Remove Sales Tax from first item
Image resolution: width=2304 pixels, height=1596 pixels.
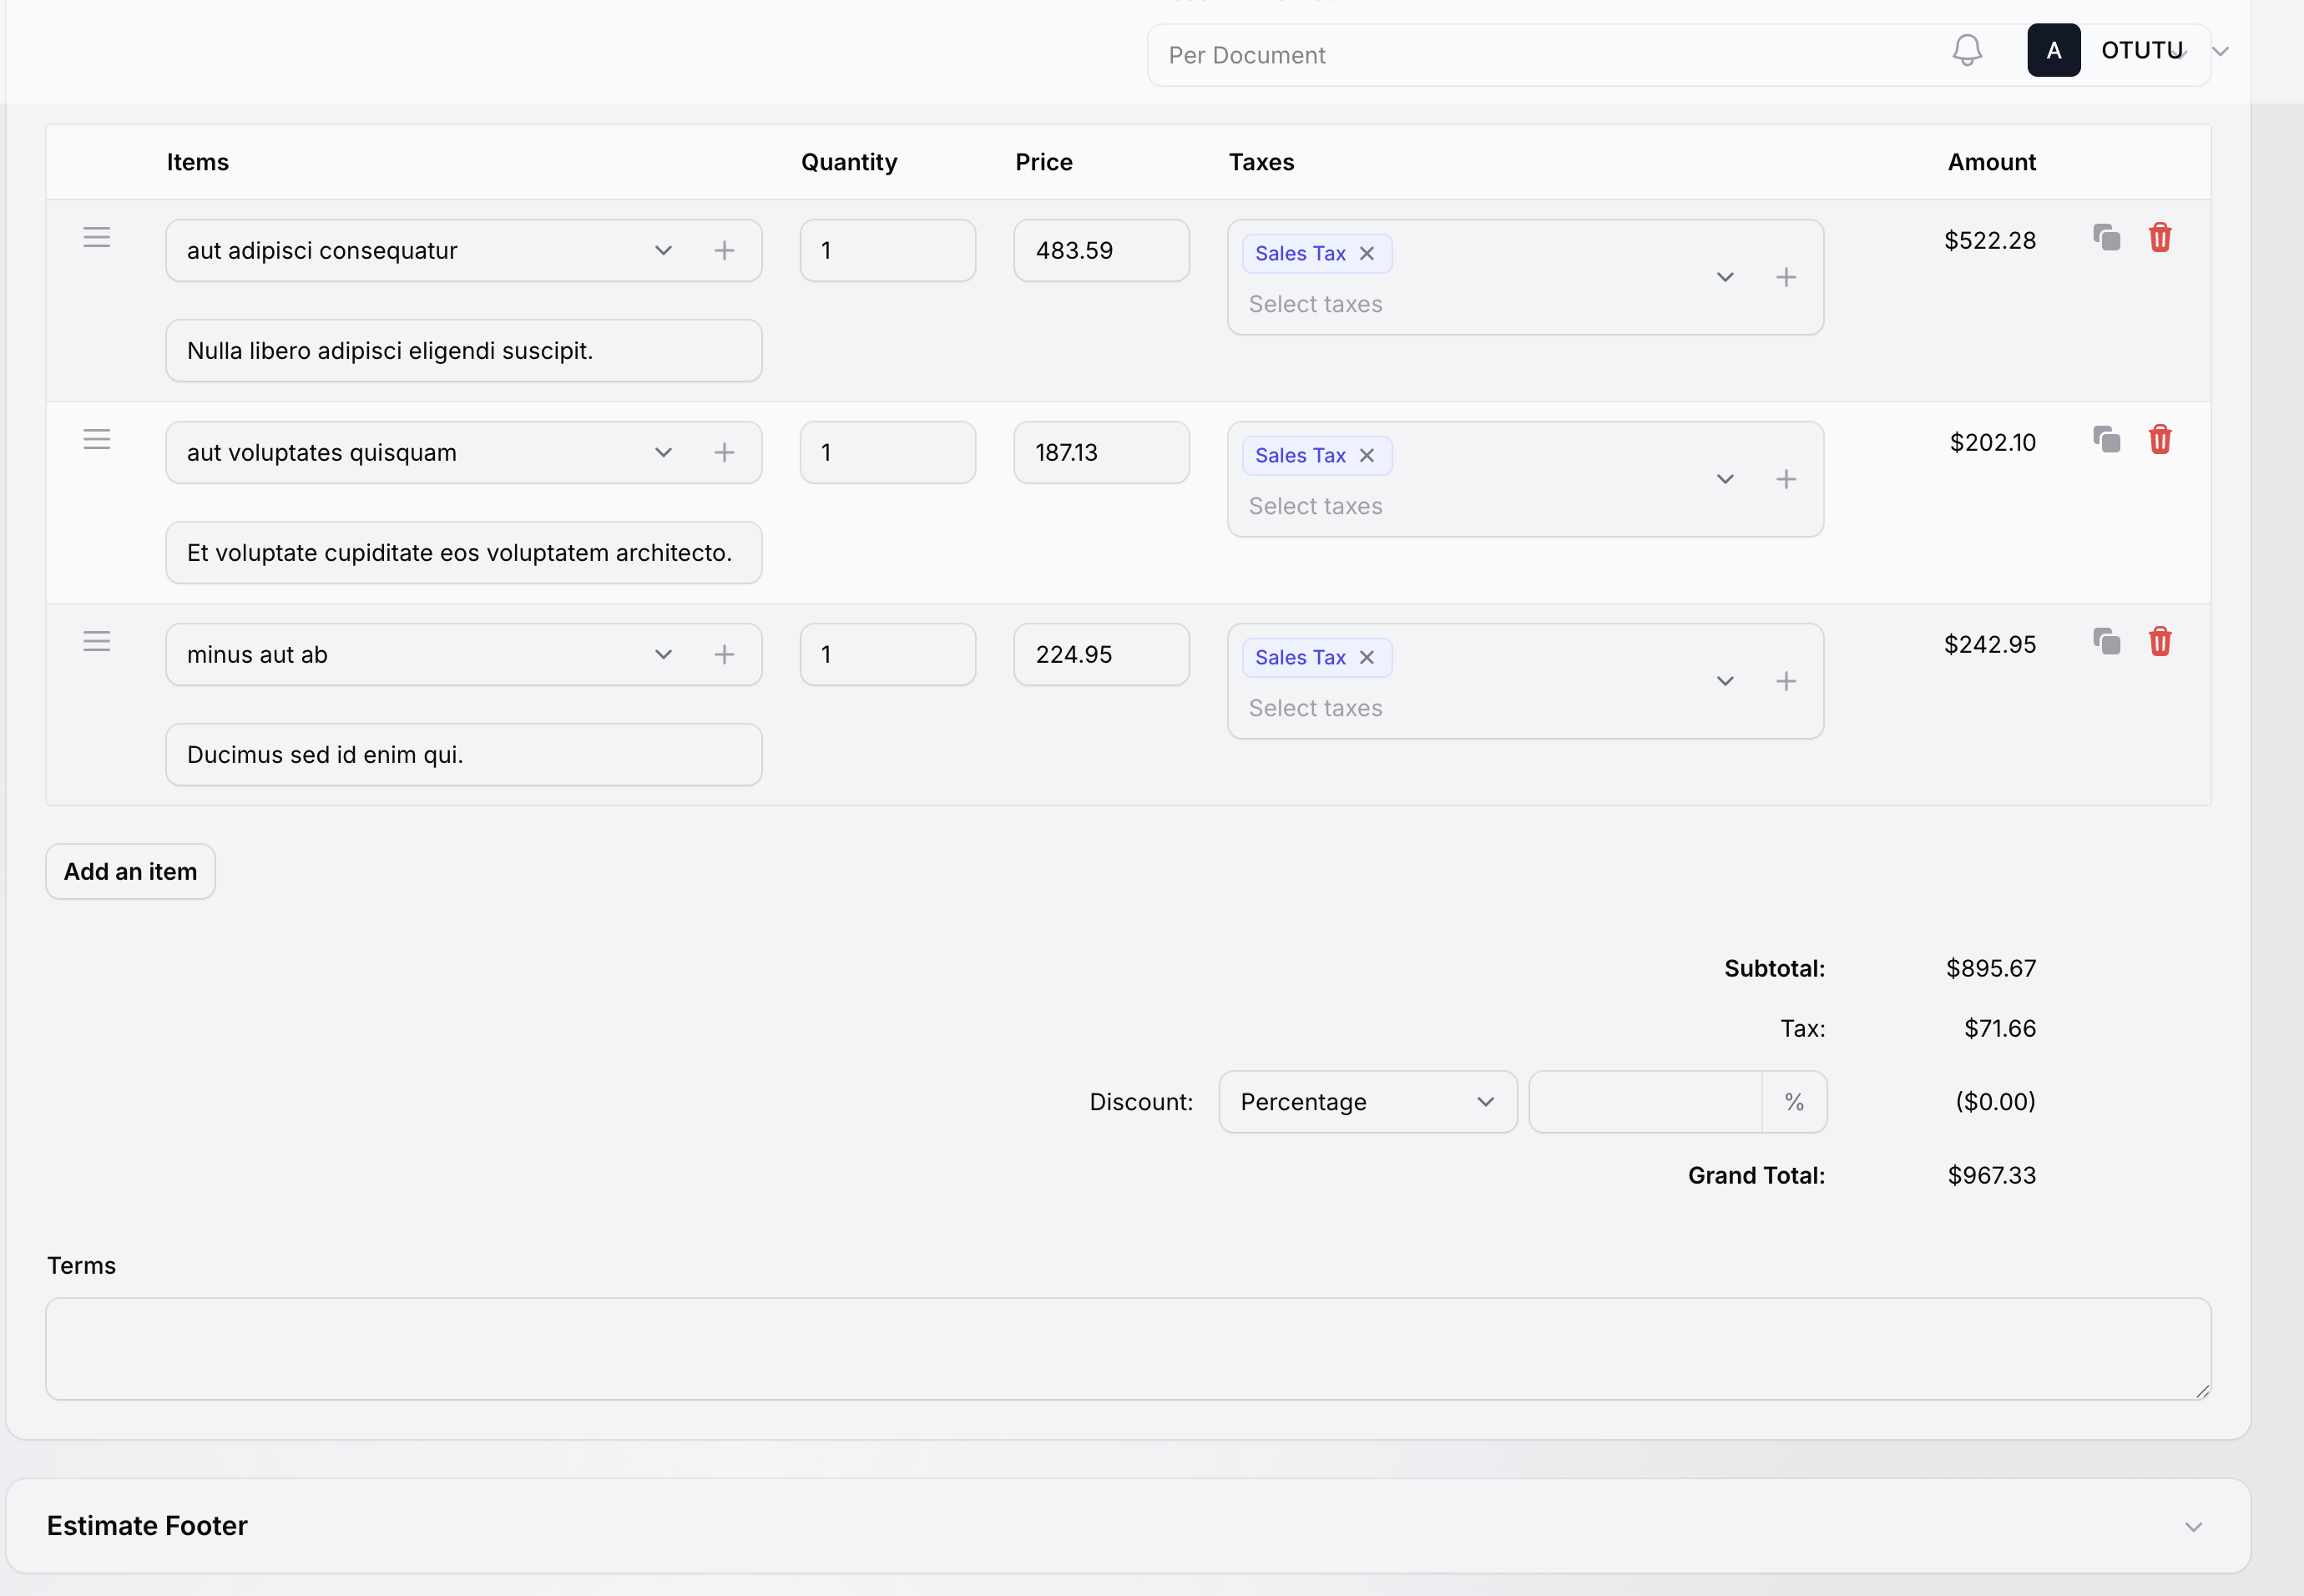pyautogui.click(x=1366, y=254)
